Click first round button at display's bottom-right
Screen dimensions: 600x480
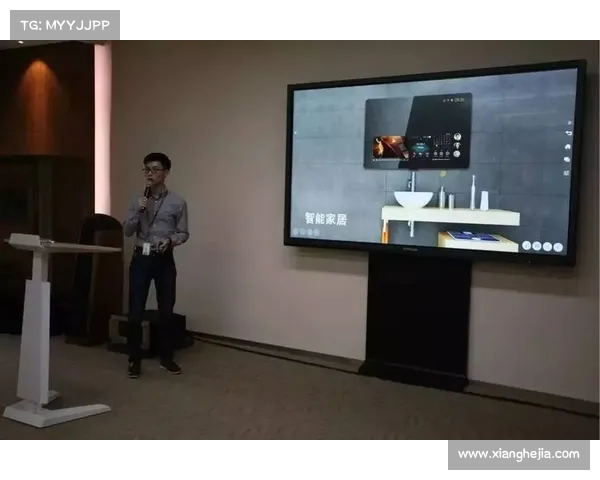[527, 245]
